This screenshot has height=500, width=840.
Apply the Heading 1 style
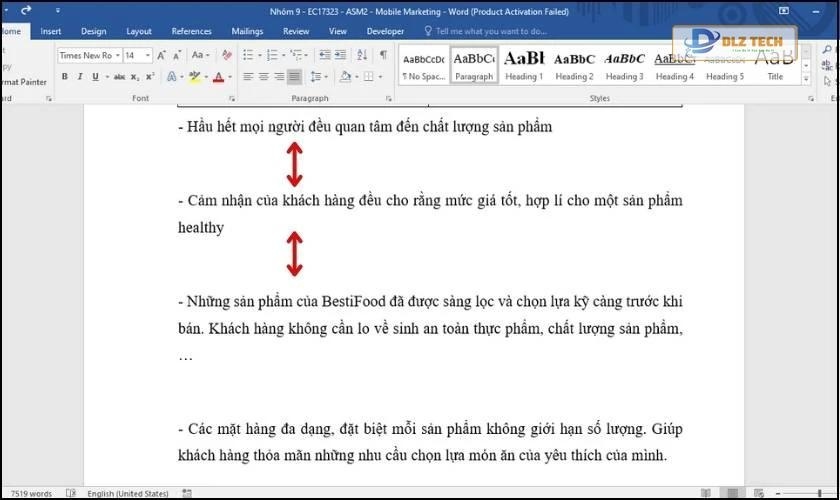point(523,65)
